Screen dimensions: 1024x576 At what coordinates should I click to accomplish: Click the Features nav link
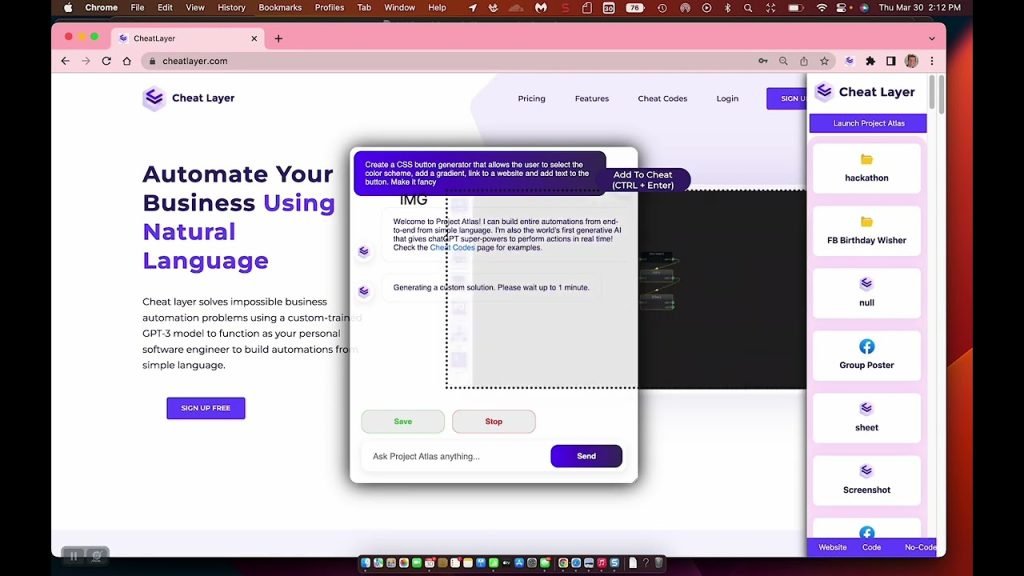pyautogui.click(x=592, y=99)
